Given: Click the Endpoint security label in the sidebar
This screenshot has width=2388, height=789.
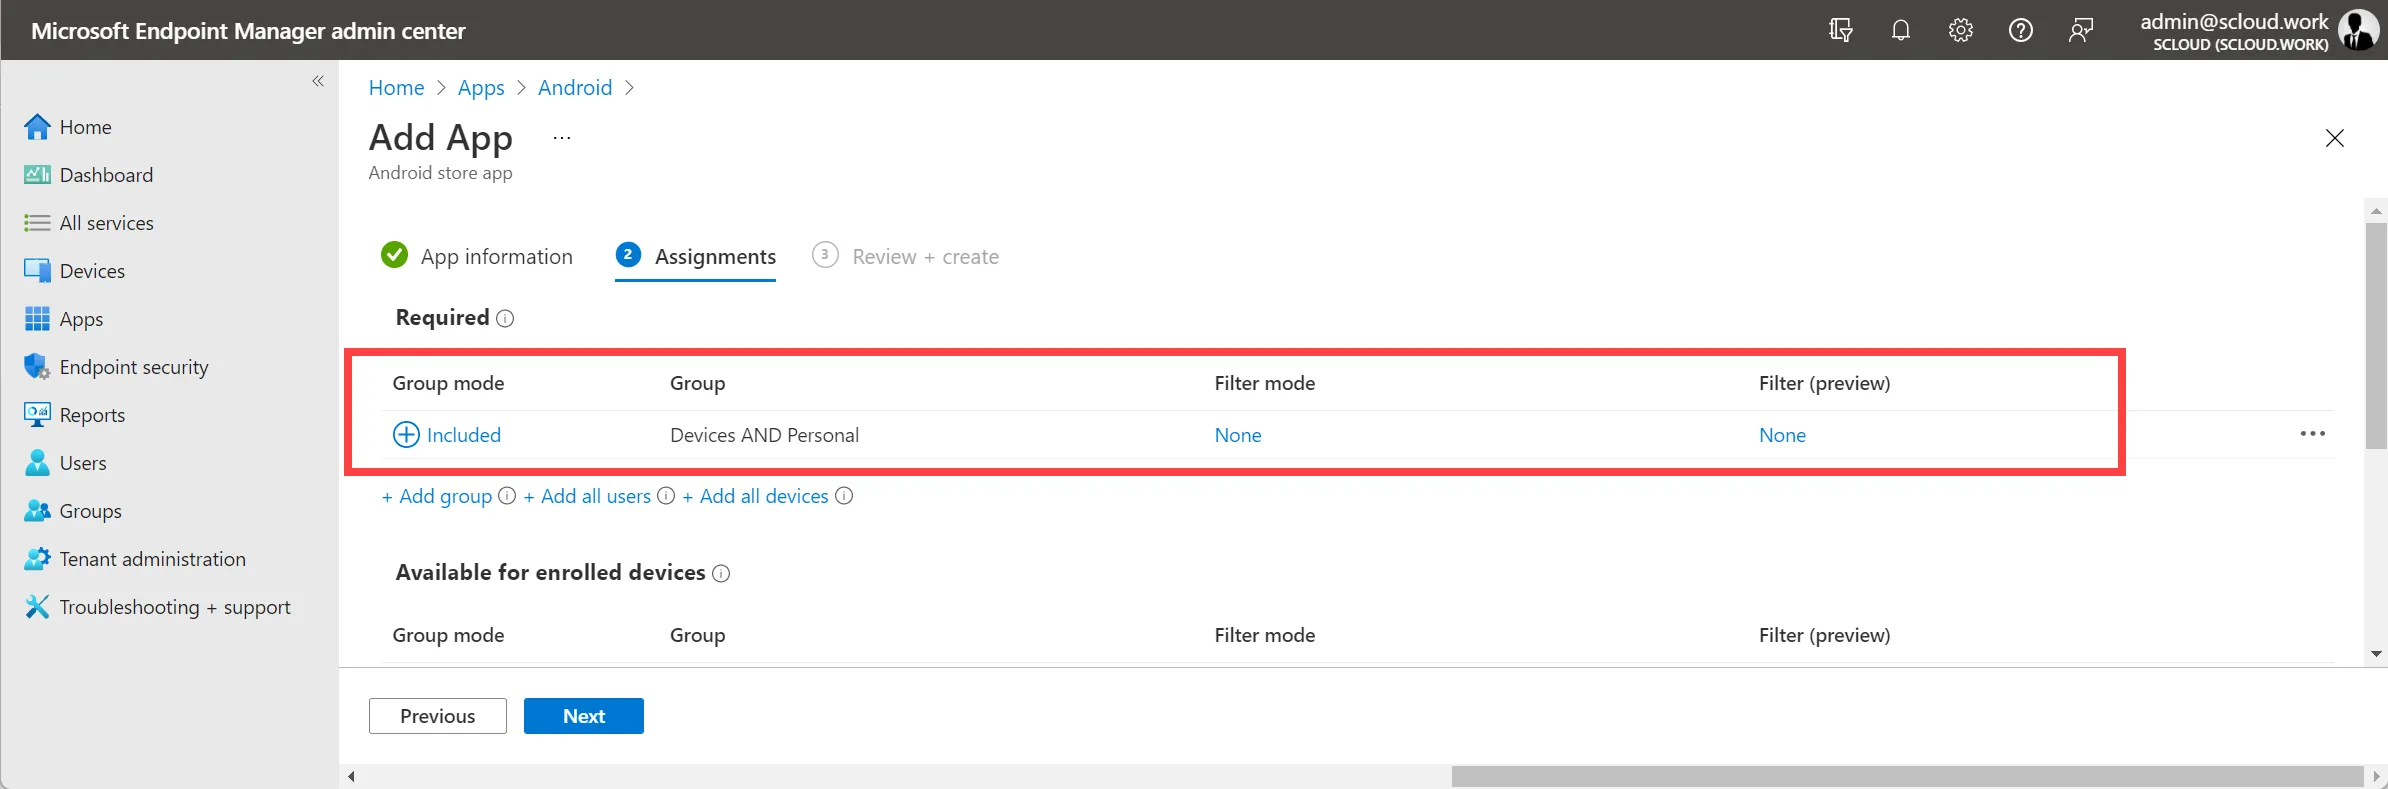Looking at the screenshot, I should 134,367.
